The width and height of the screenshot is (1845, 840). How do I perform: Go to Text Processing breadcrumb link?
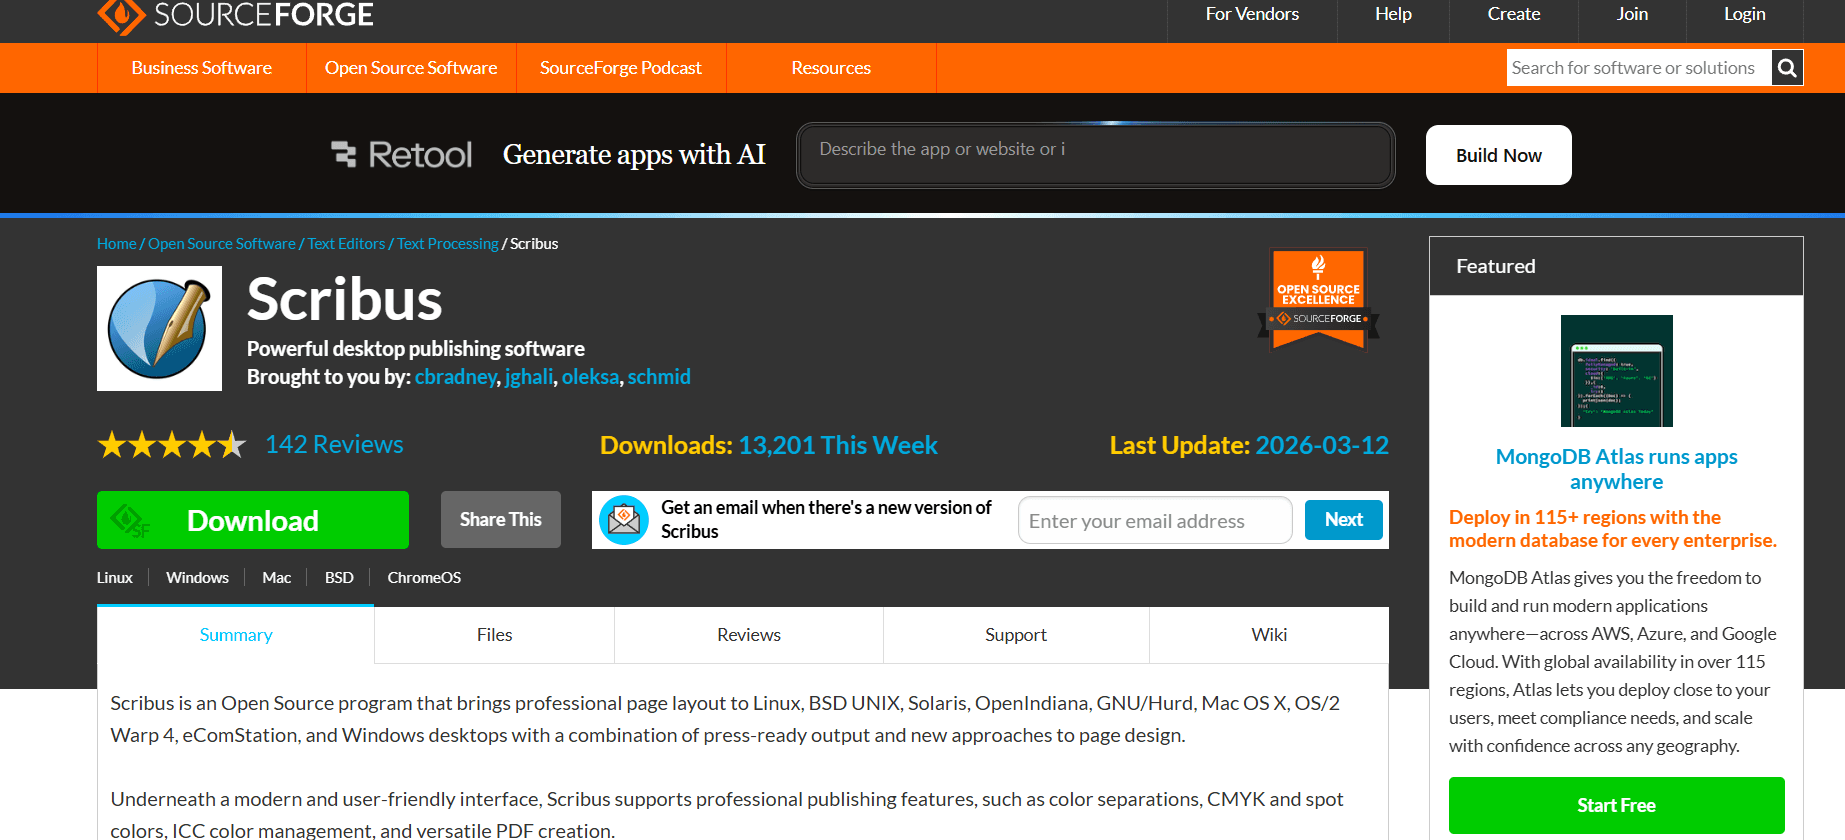447,244
